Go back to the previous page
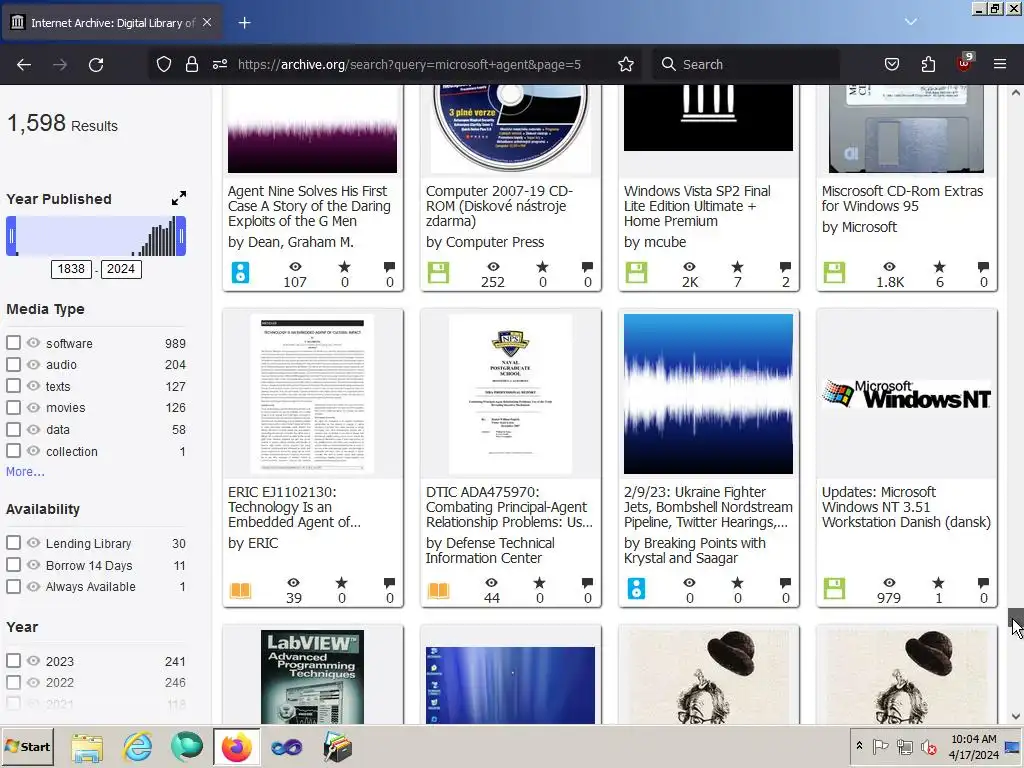This screenshot has height=768, width=1024. click(x=24, y=65)
